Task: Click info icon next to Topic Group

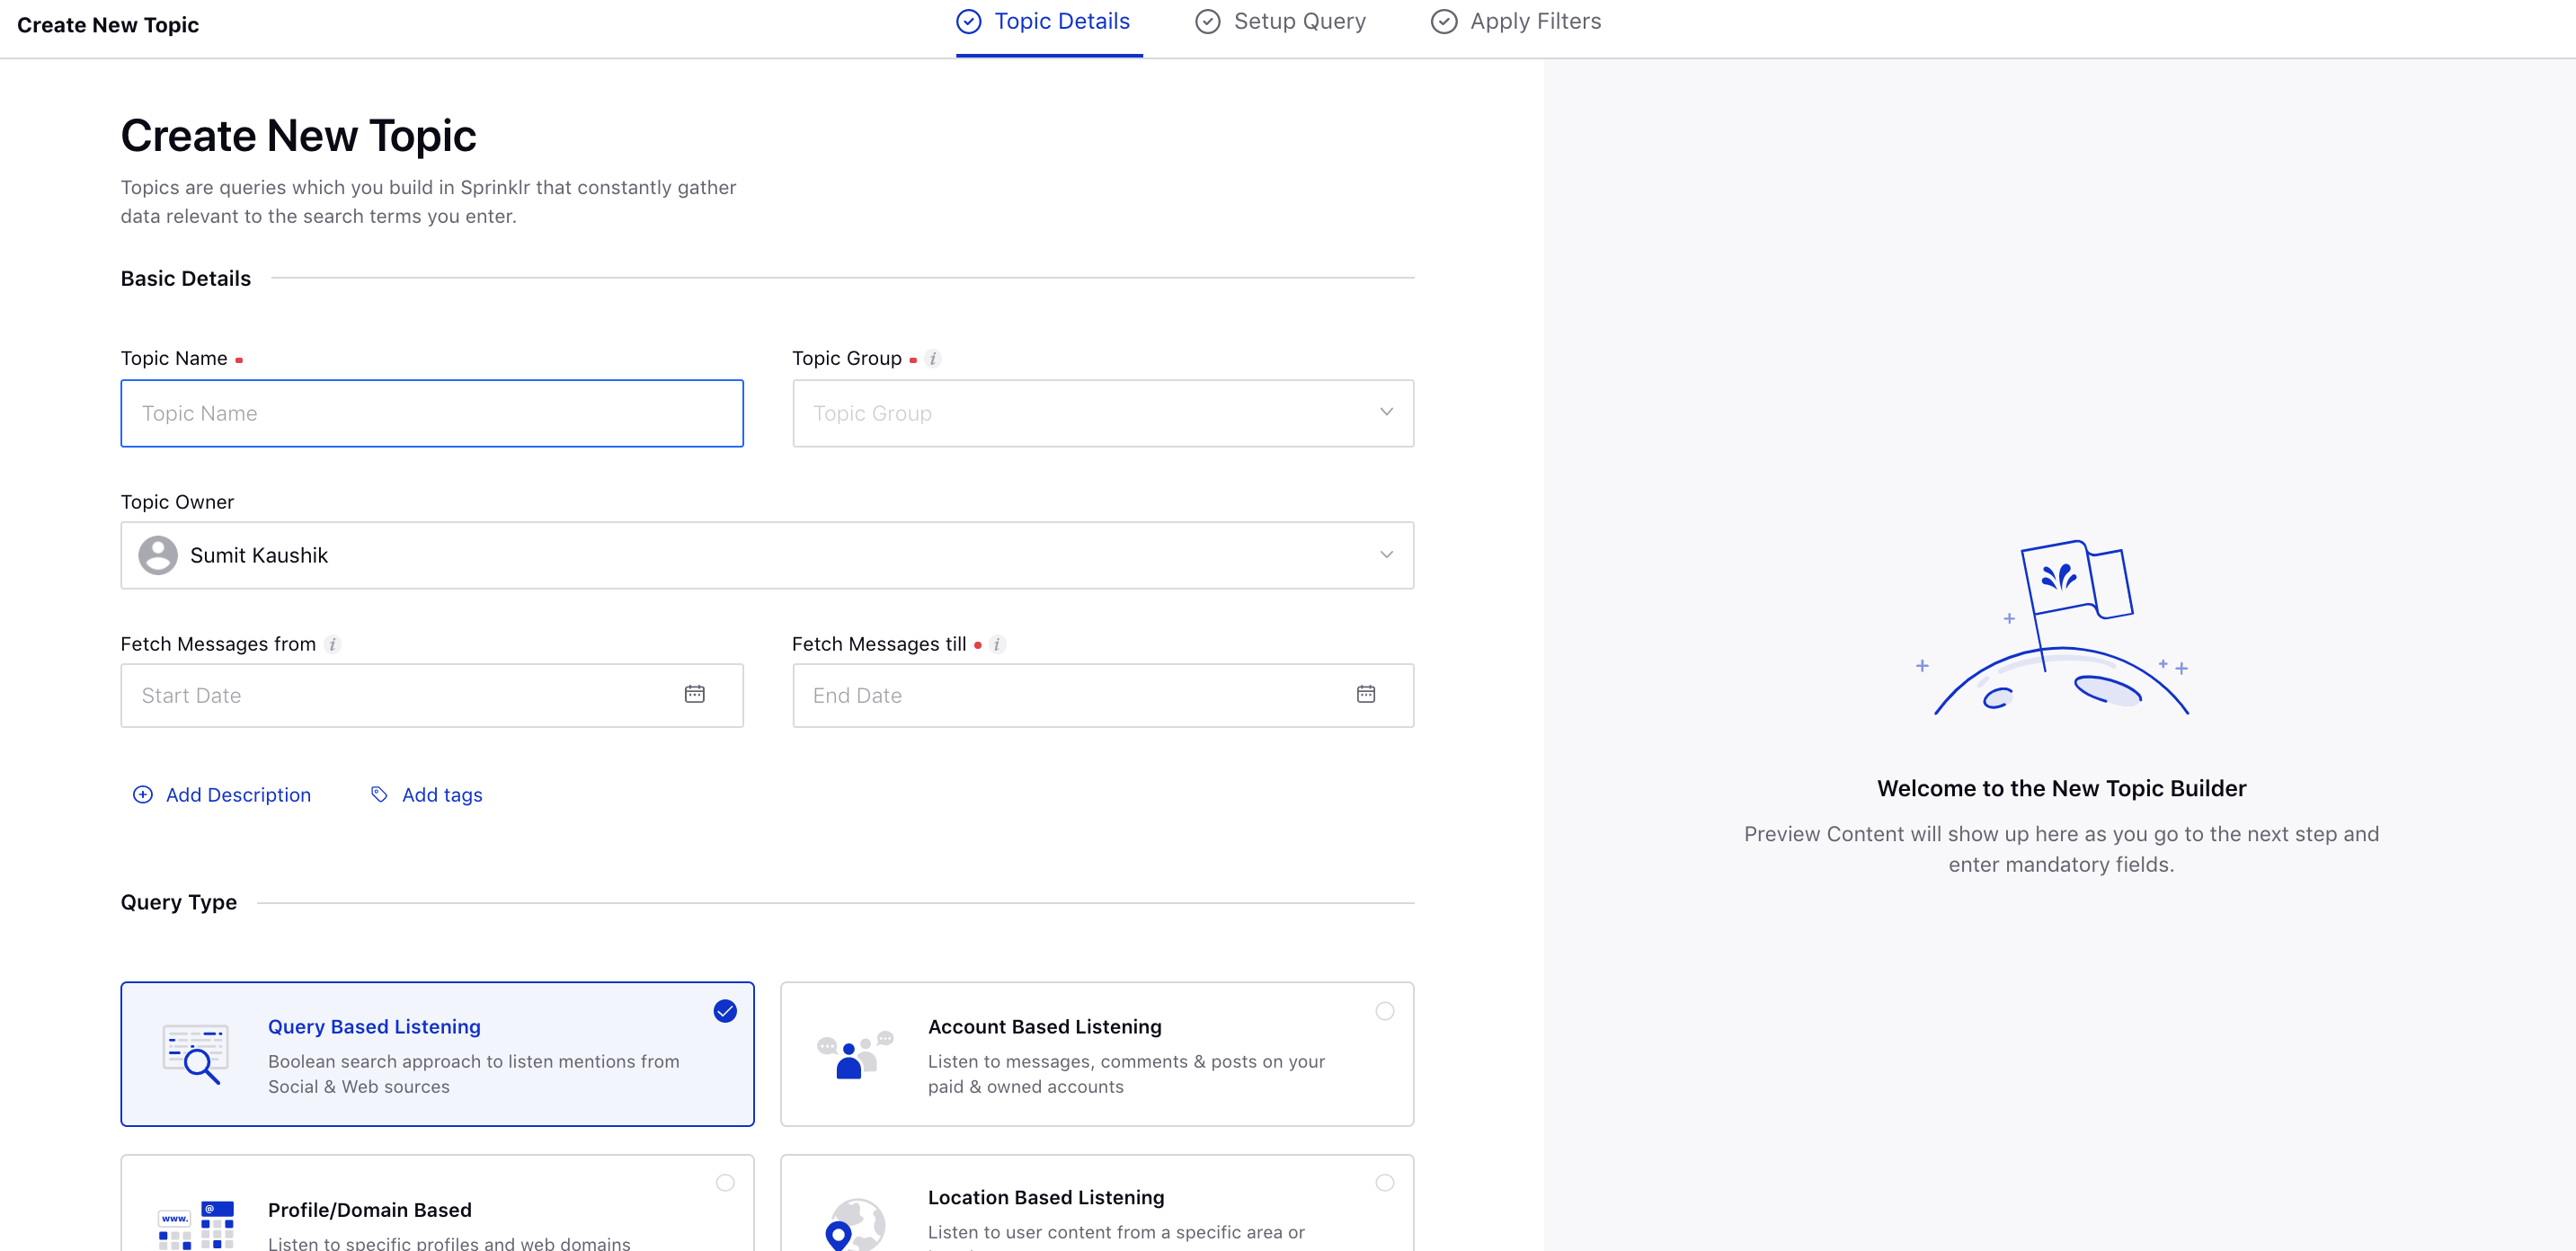Action: pyautogui.click(x=932, y=359)
